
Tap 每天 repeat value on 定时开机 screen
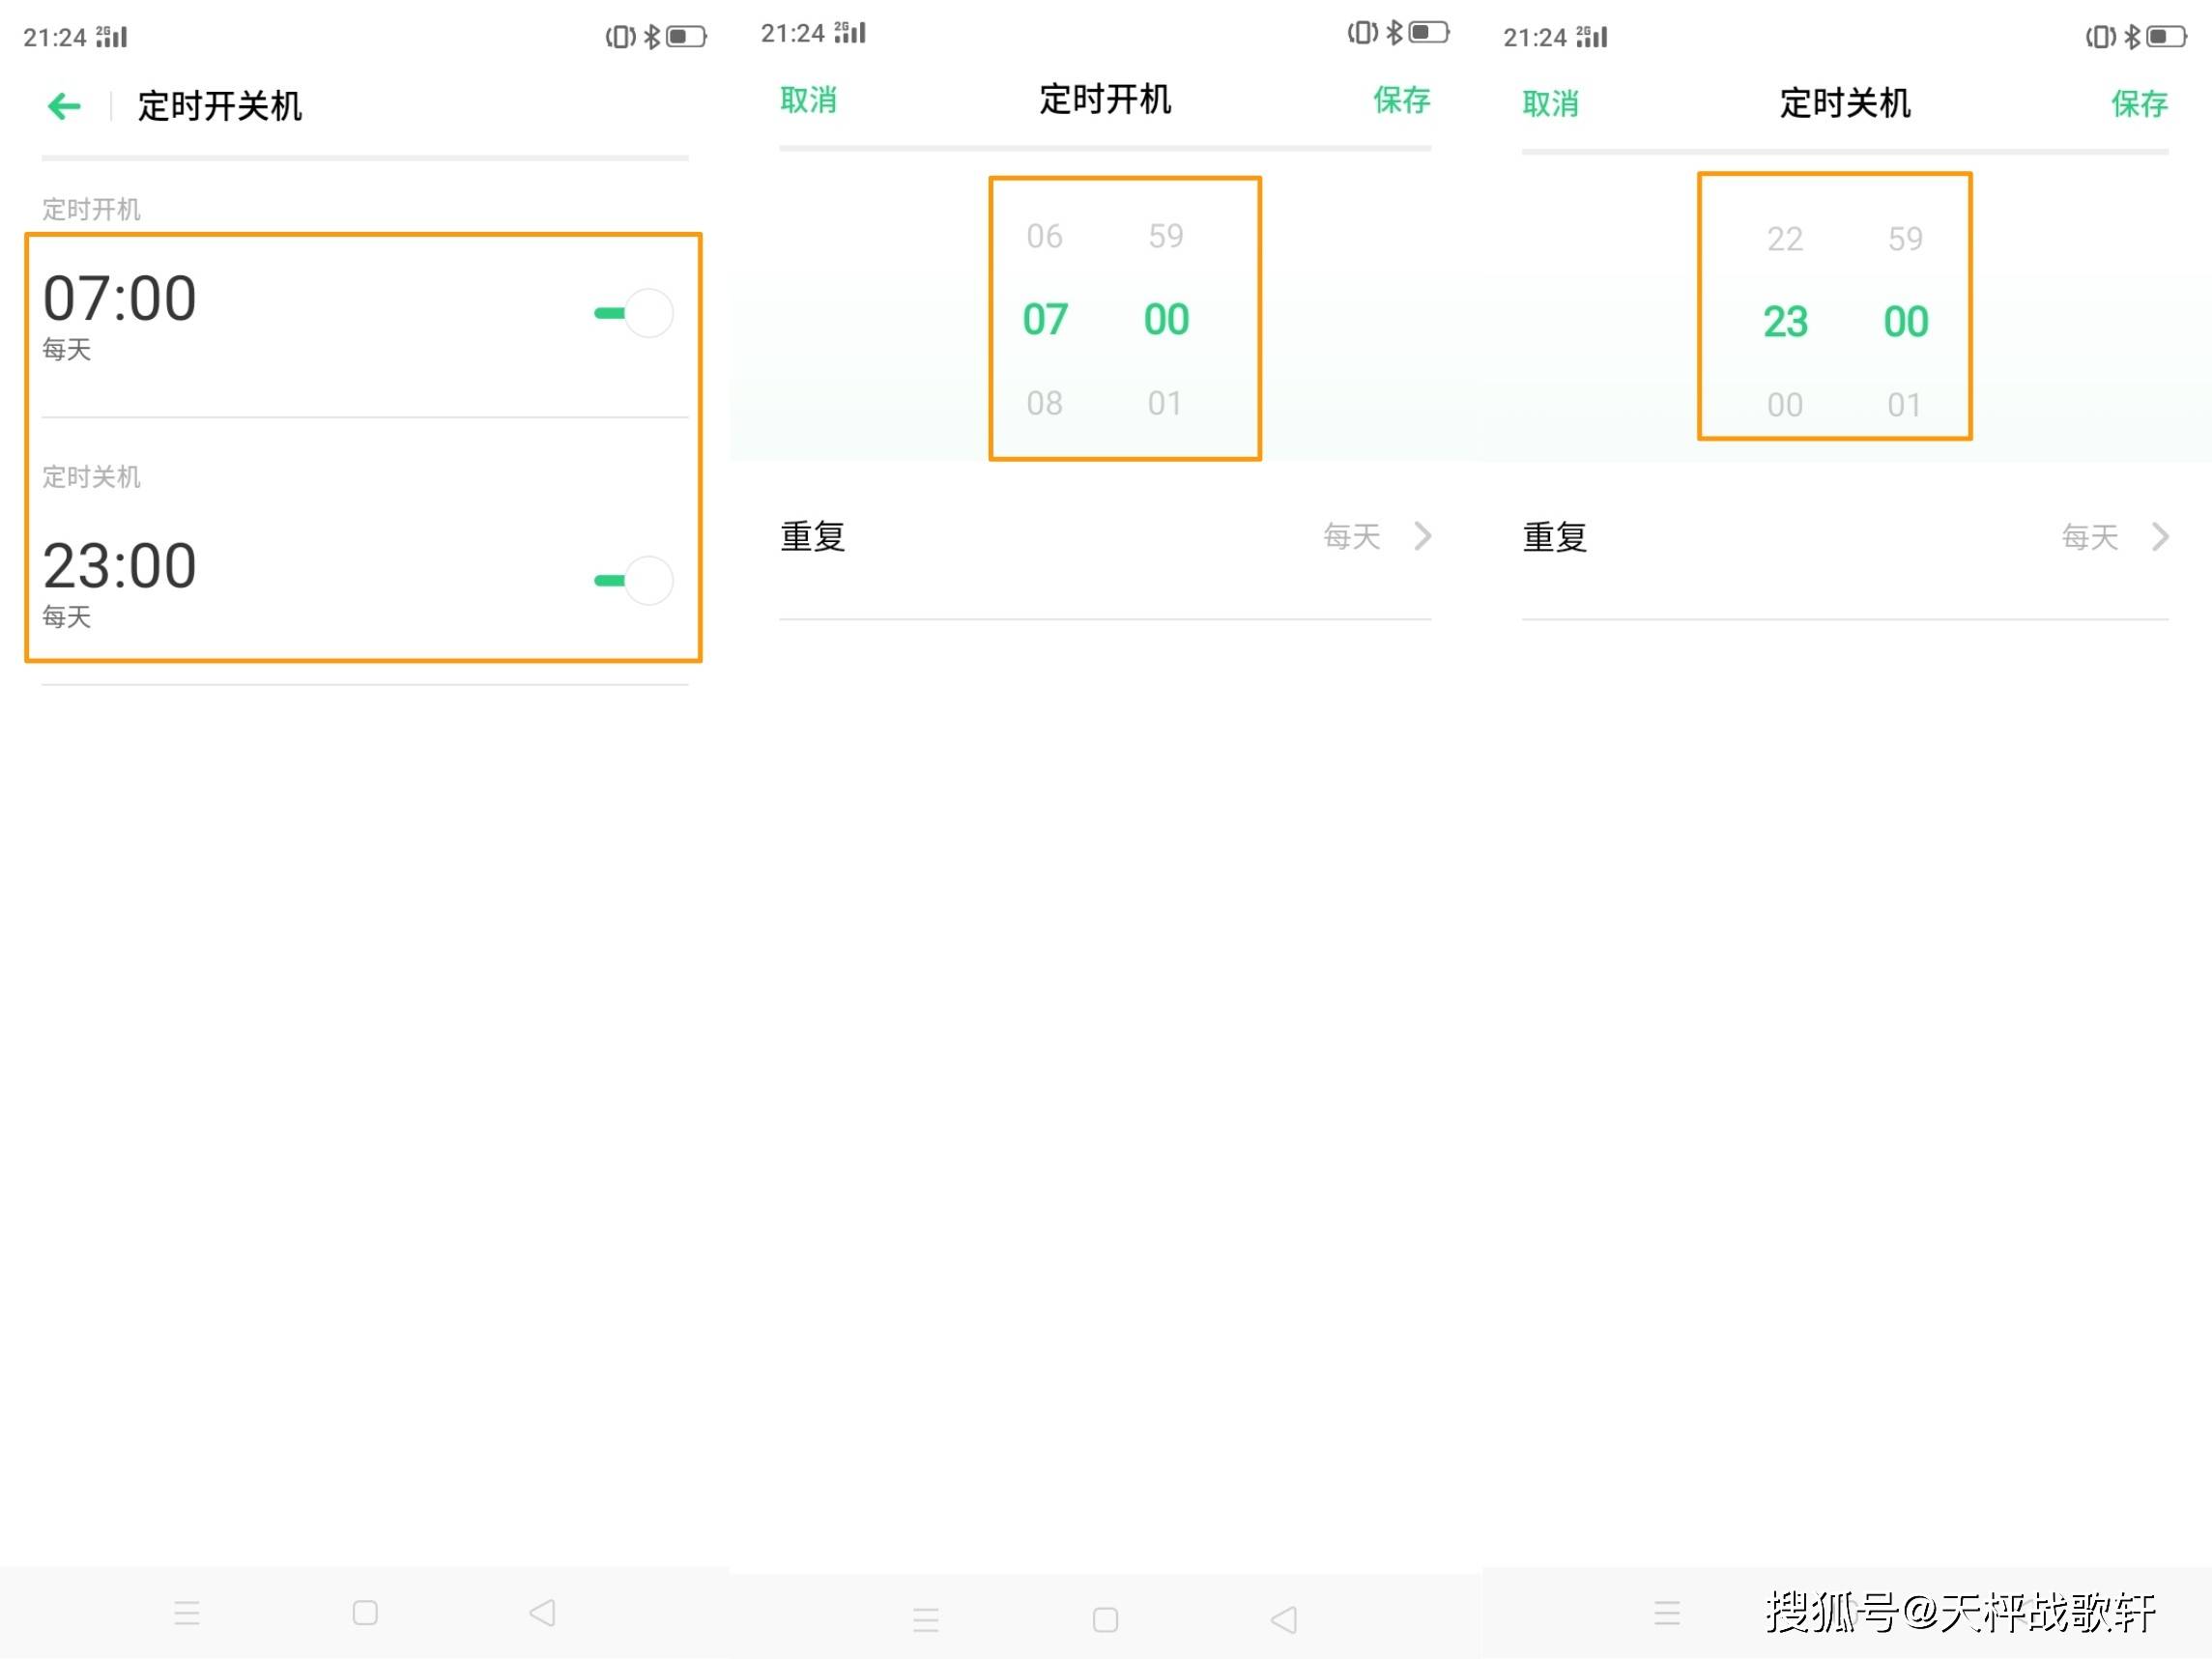tap(1352, 537)
